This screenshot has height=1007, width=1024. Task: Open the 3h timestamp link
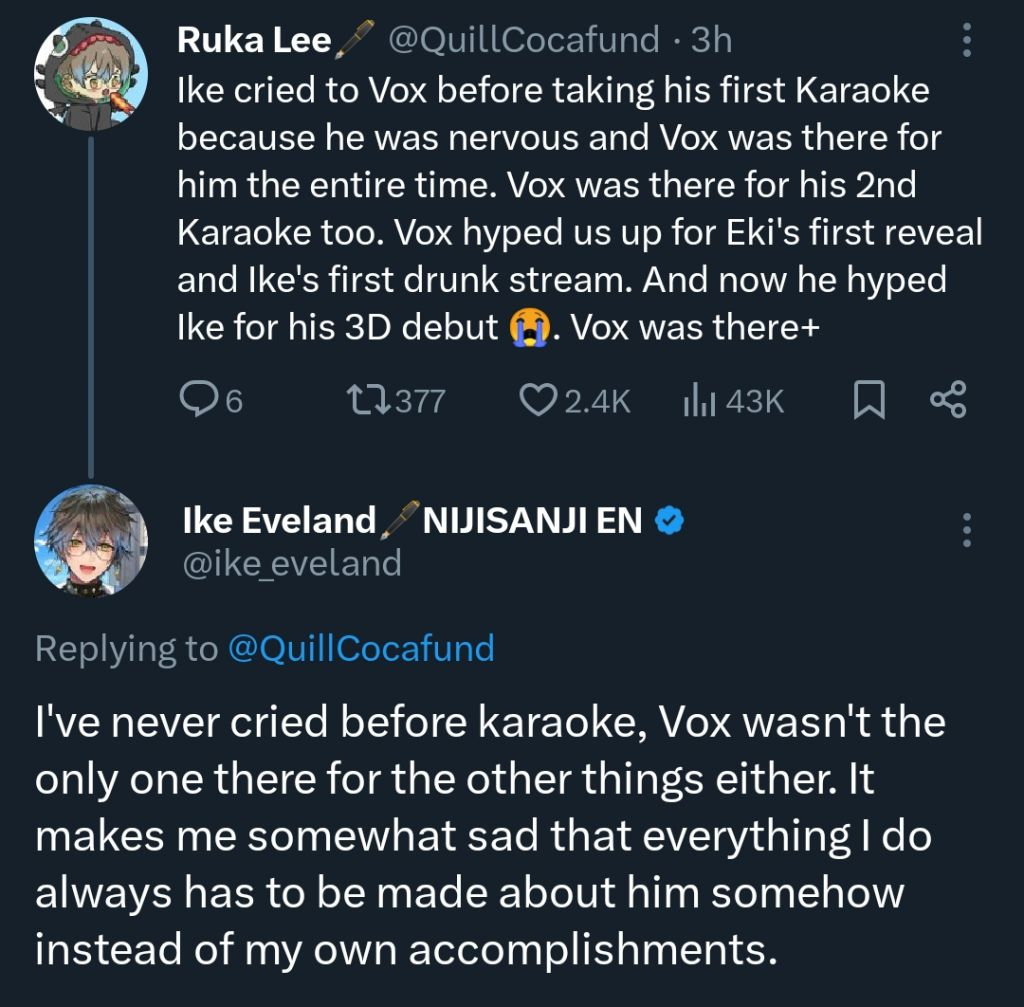click(712, 40)
